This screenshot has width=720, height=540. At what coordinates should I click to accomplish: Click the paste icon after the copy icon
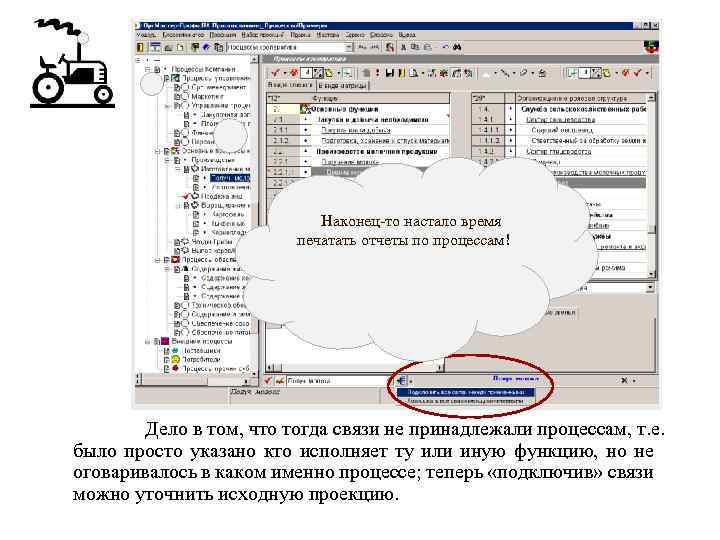[x=428, y=47]
